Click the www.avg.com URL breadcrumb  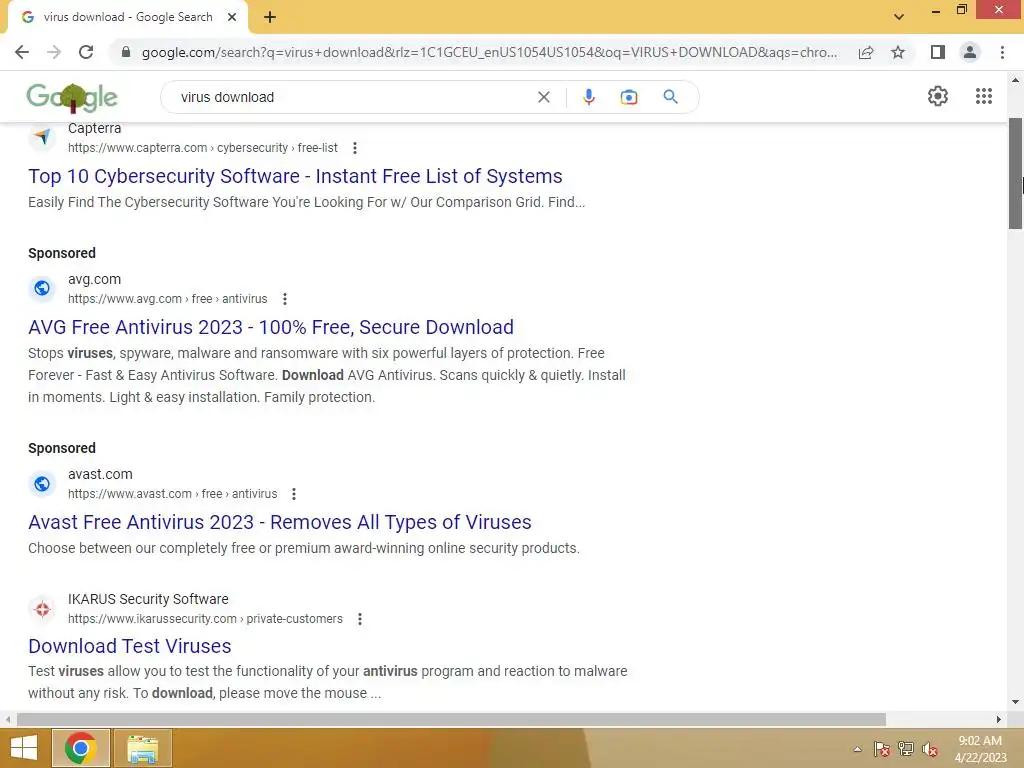click(x=168, y=299)
